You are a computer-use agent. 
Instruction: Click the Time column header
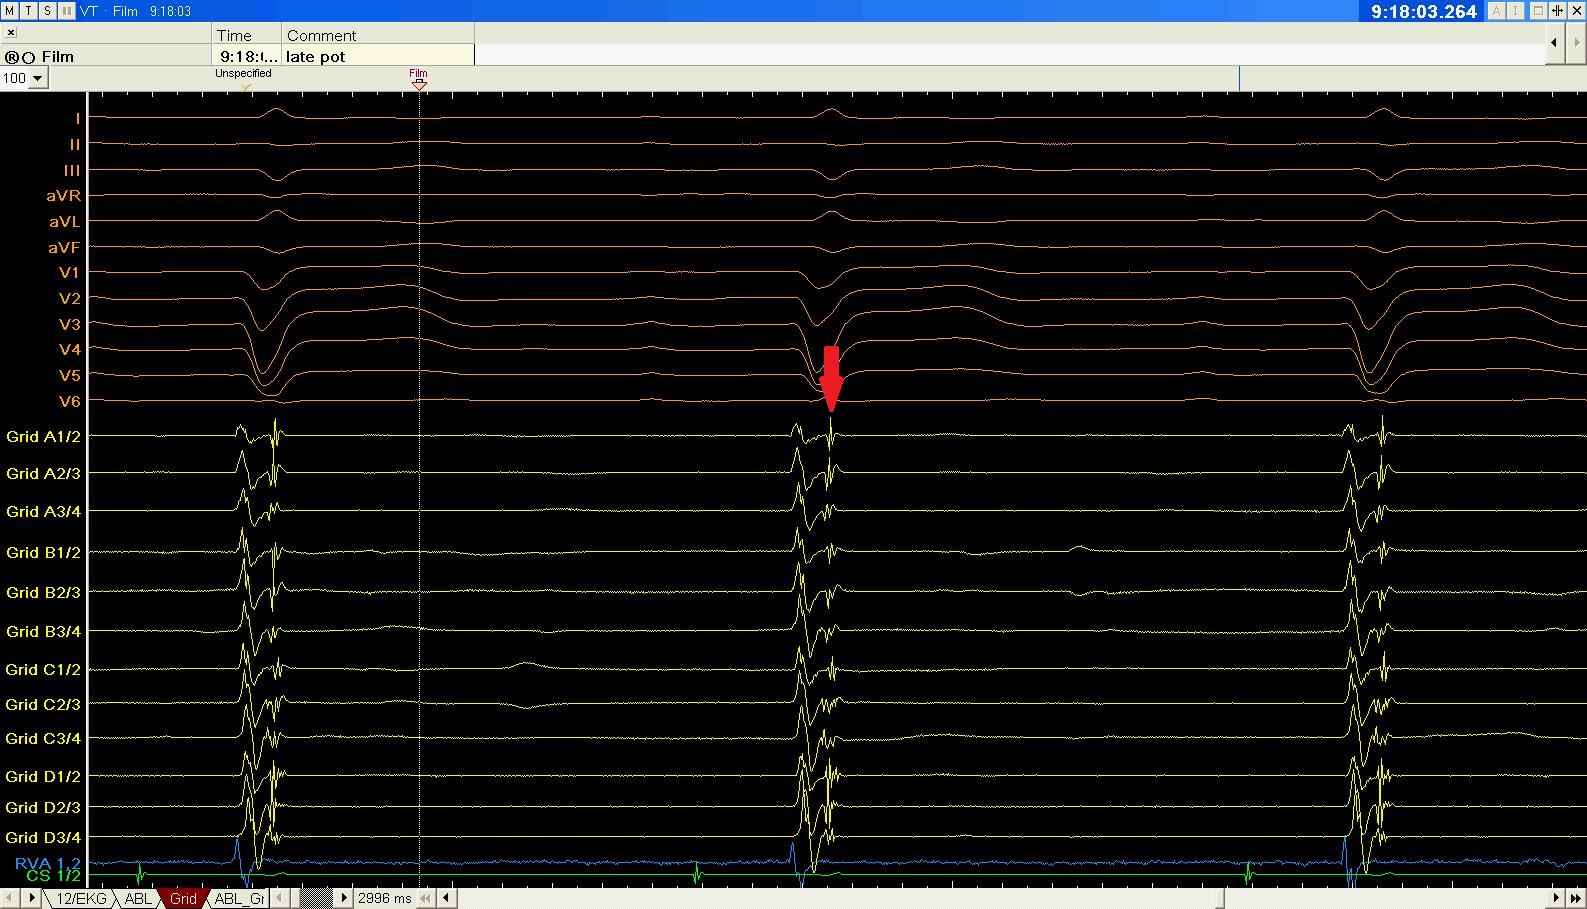tap(235, 35)
